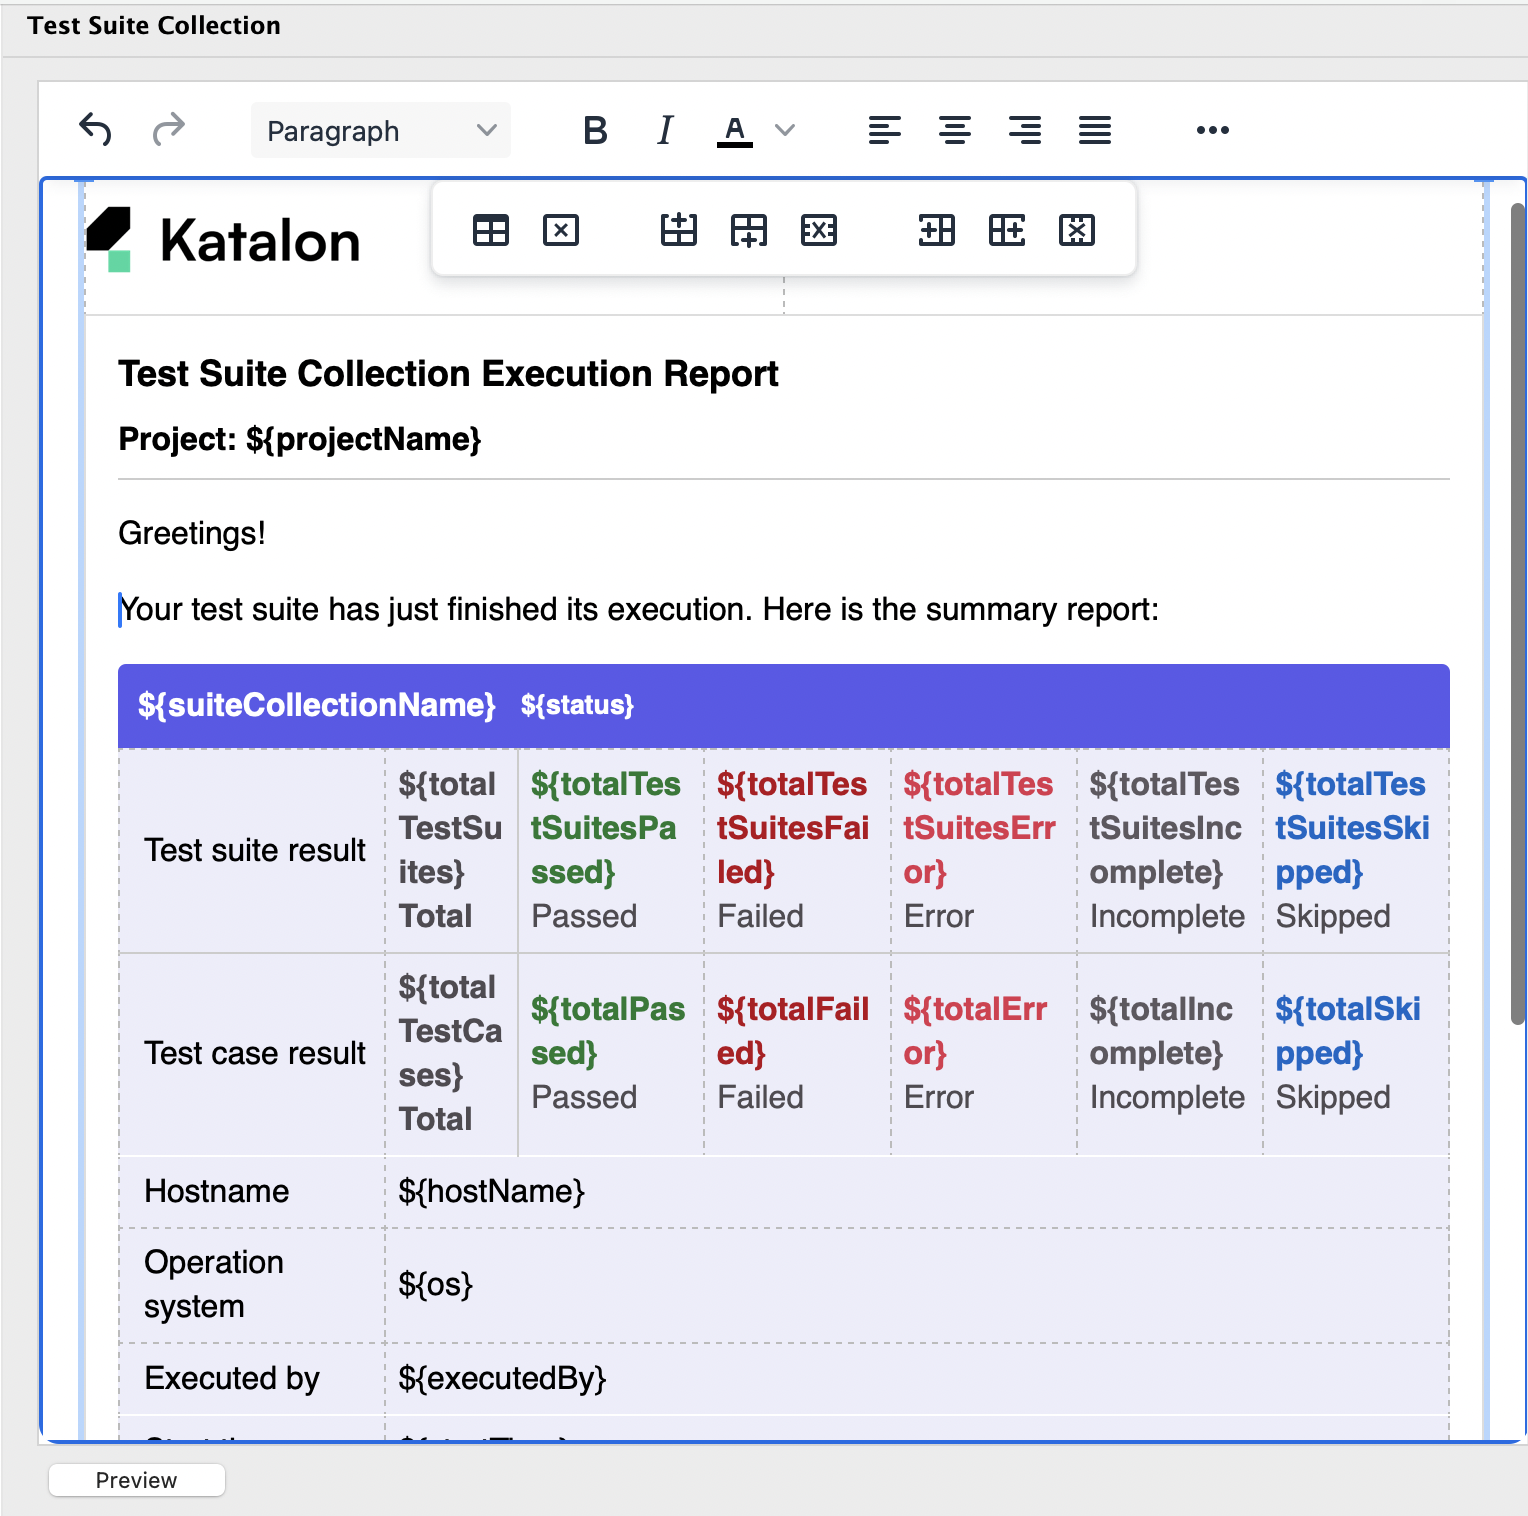
Task: Click the 'Test case result' cell
Action: click(253, 1054)
